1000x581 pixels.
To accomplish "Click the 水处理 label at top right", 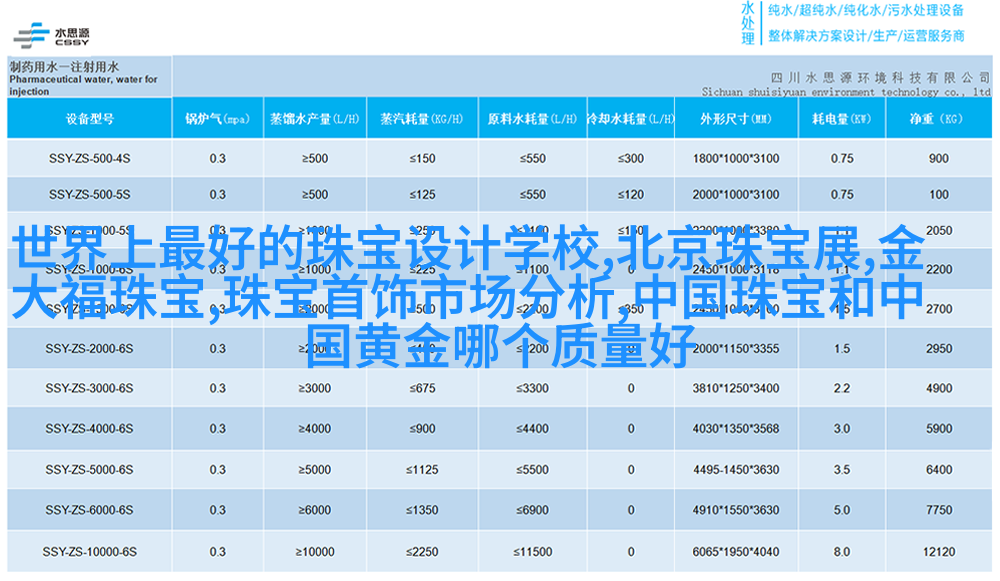I will [747, 23].
